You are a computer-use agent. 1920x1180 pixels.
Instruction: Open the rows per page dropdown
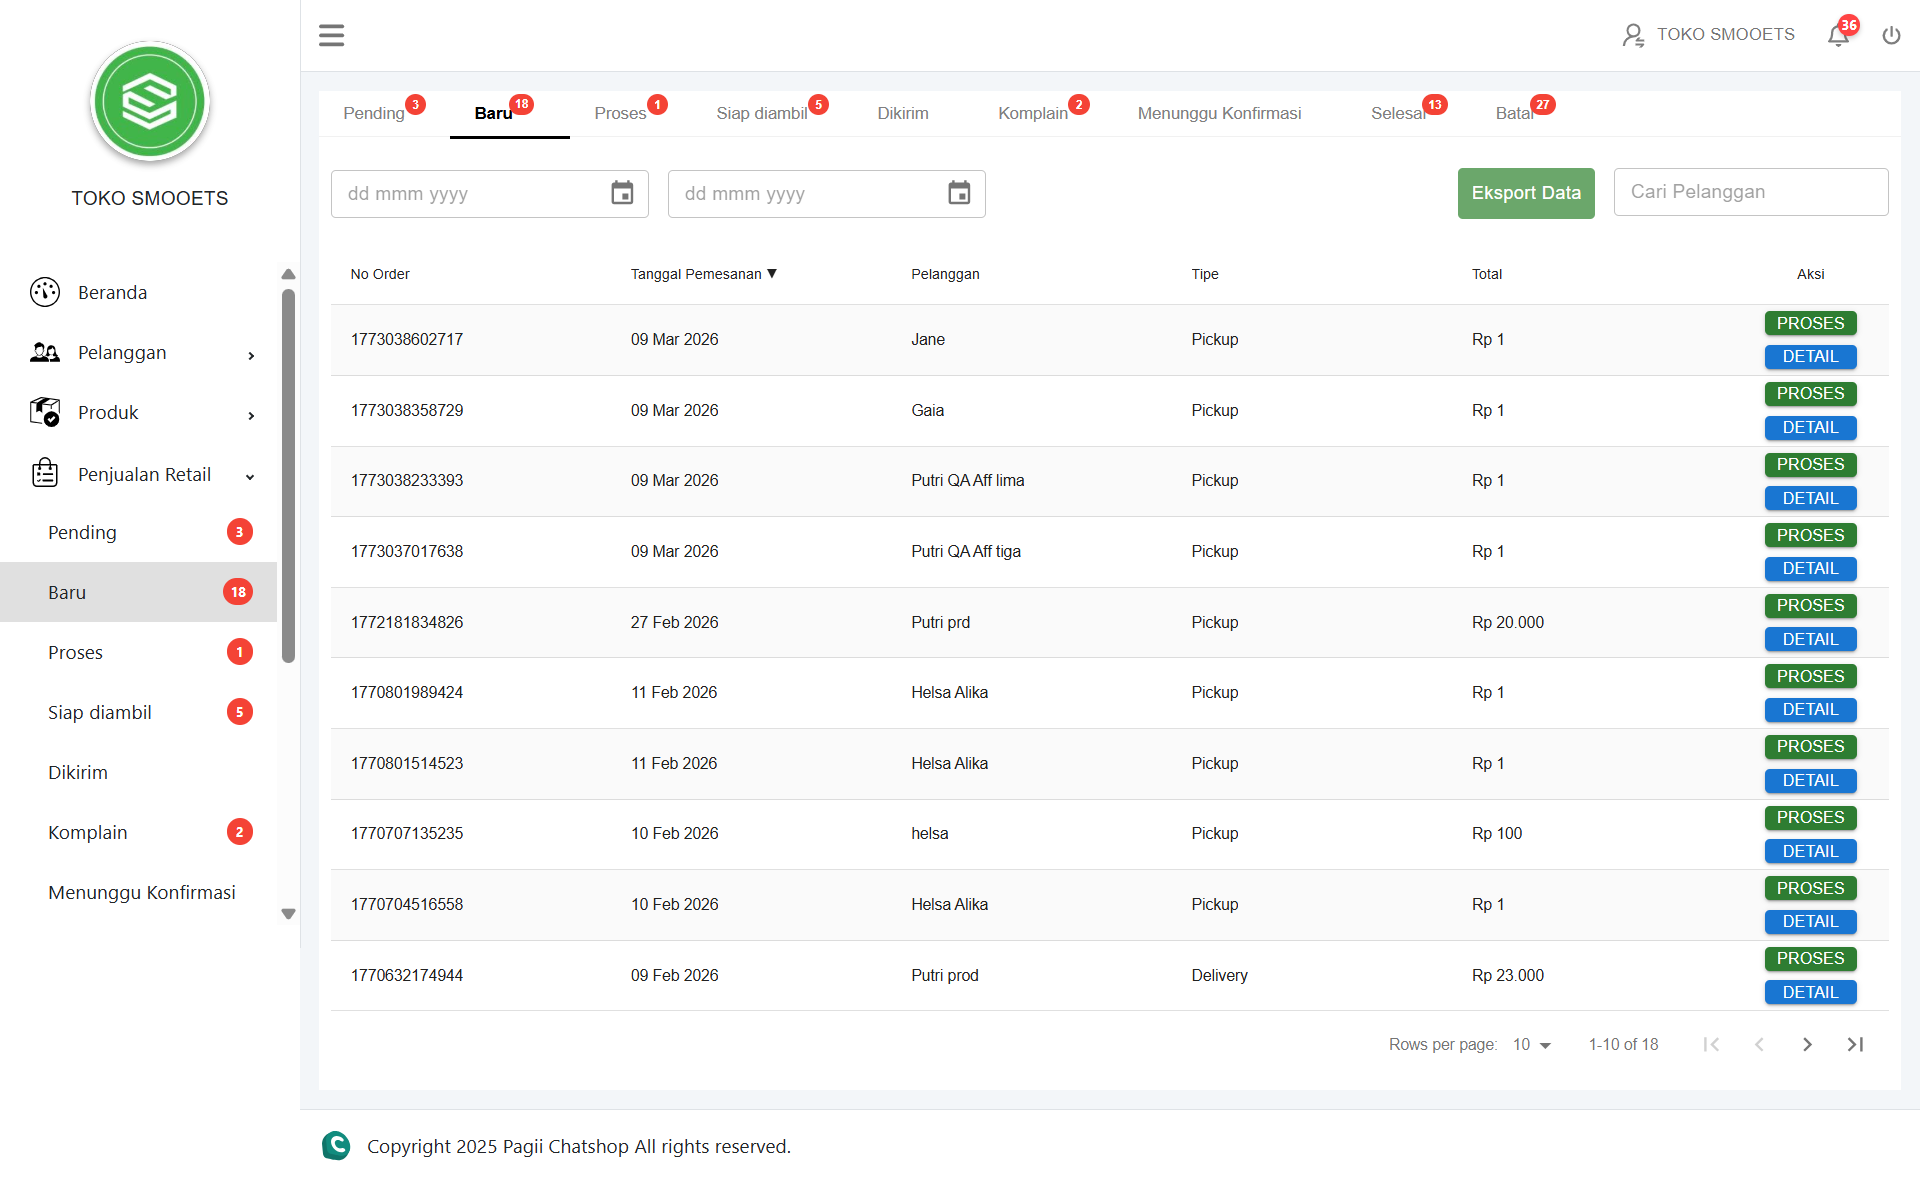(1531, 1044)
